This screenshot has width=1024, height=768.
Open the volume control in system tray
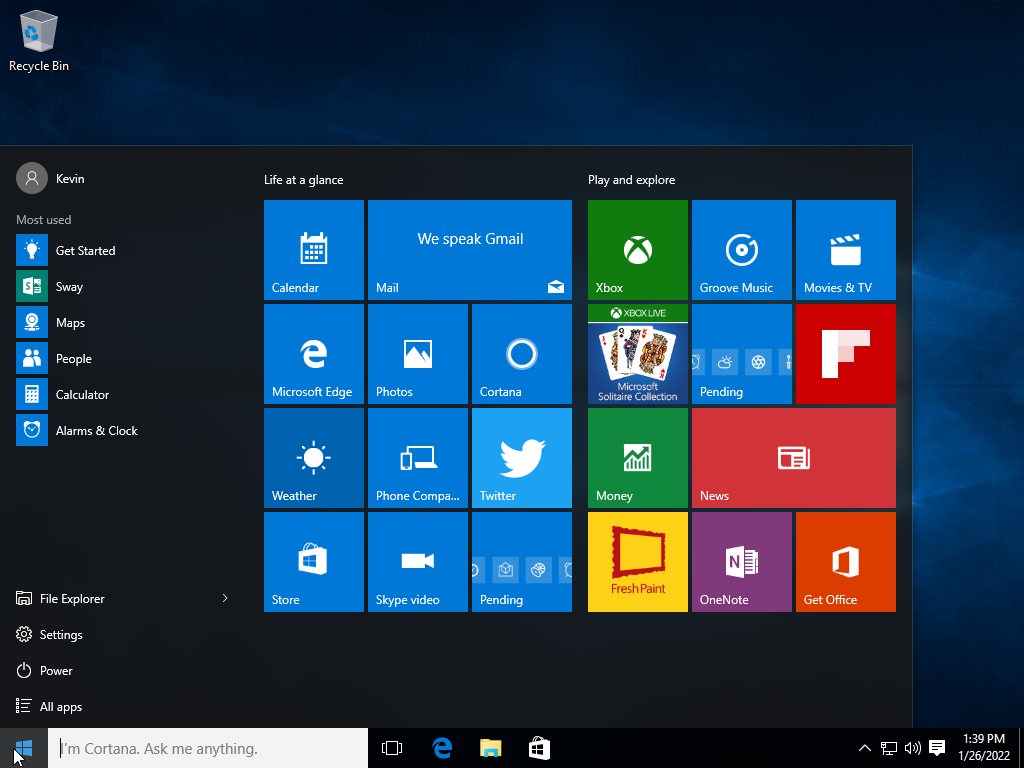click(x=912, y=748)
